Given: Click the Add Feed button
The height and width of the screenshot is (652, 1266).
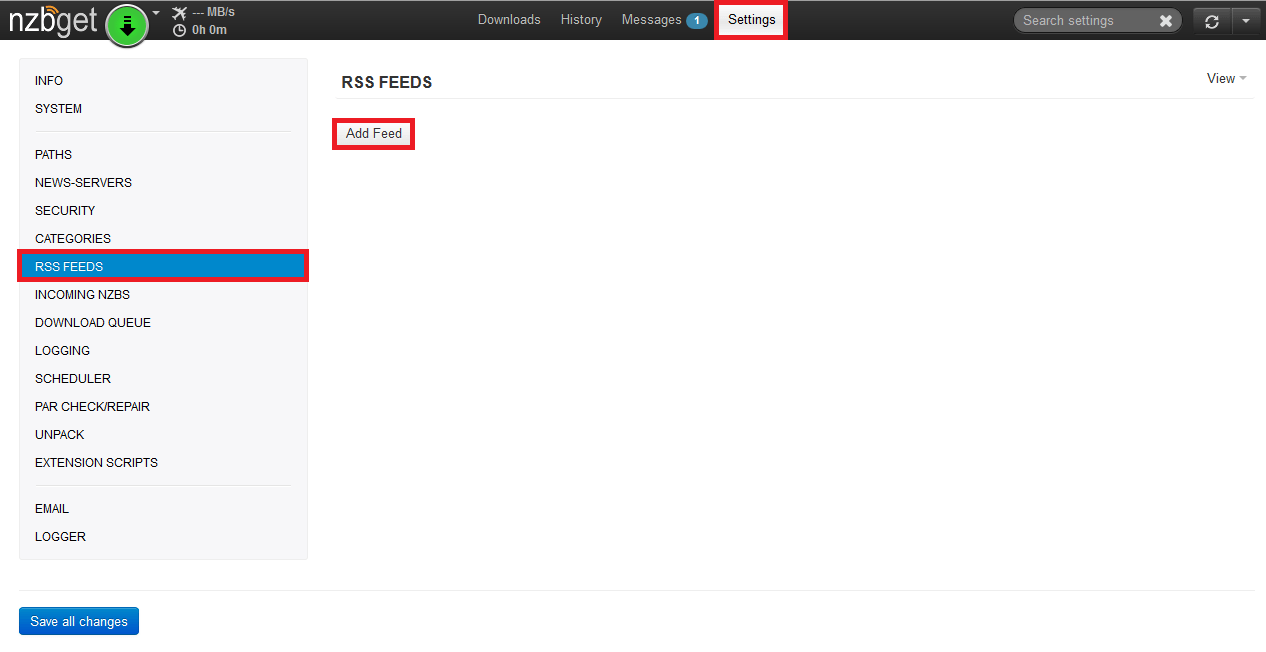Looking at the screenshot, I should point(374,134).
